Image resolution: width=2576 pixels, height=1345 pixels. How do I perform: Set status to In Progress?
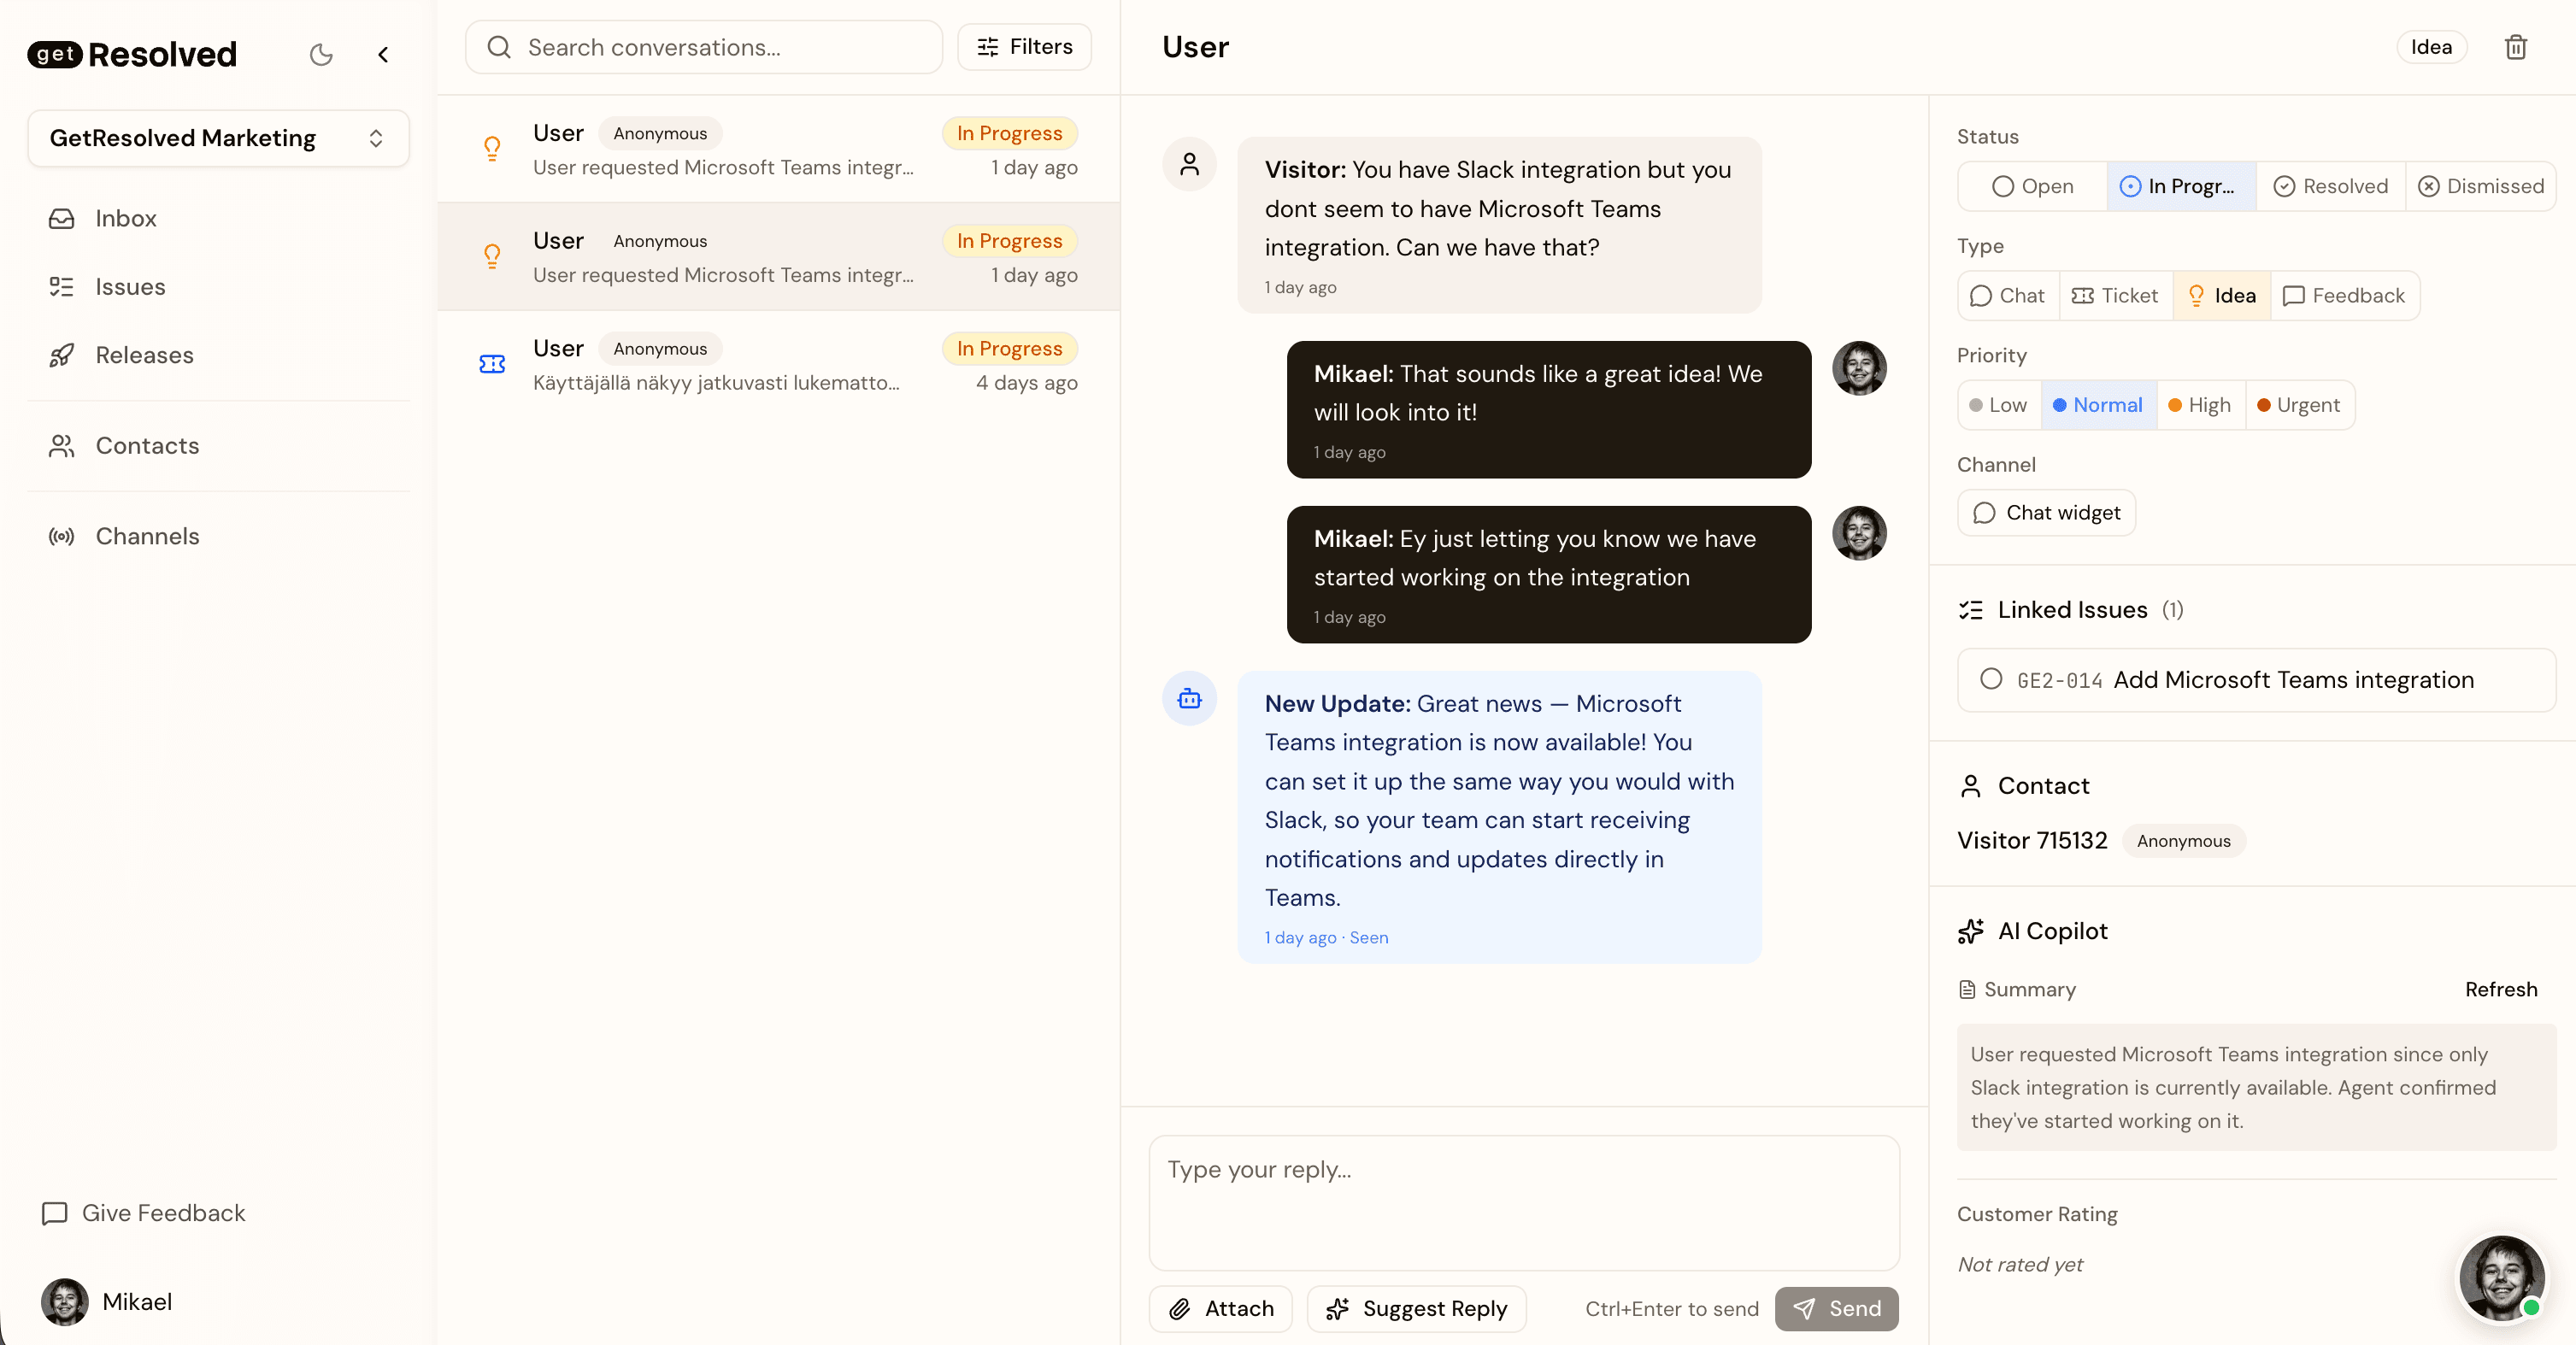(2181, 186)
